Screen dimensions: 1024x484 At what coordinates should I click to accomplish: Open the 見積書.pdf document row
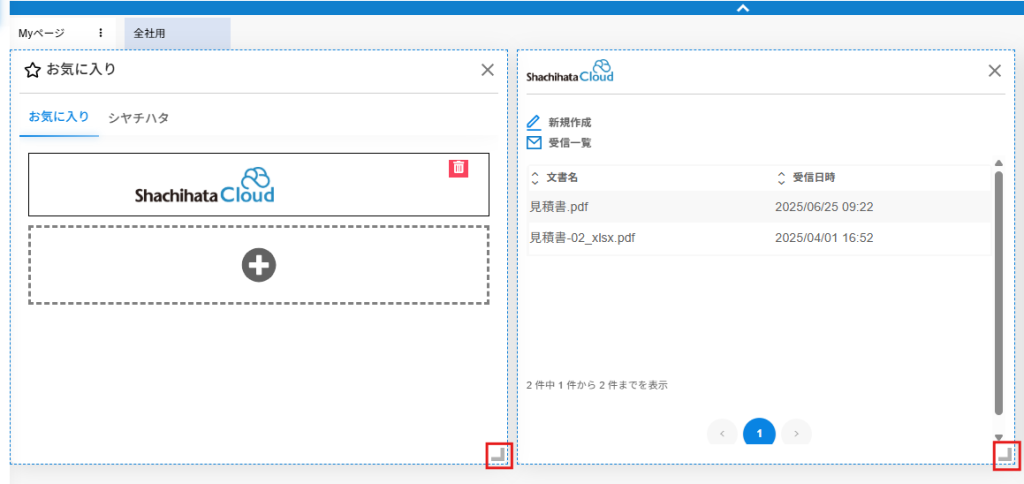pyautogui.click(x=759, y=207)
